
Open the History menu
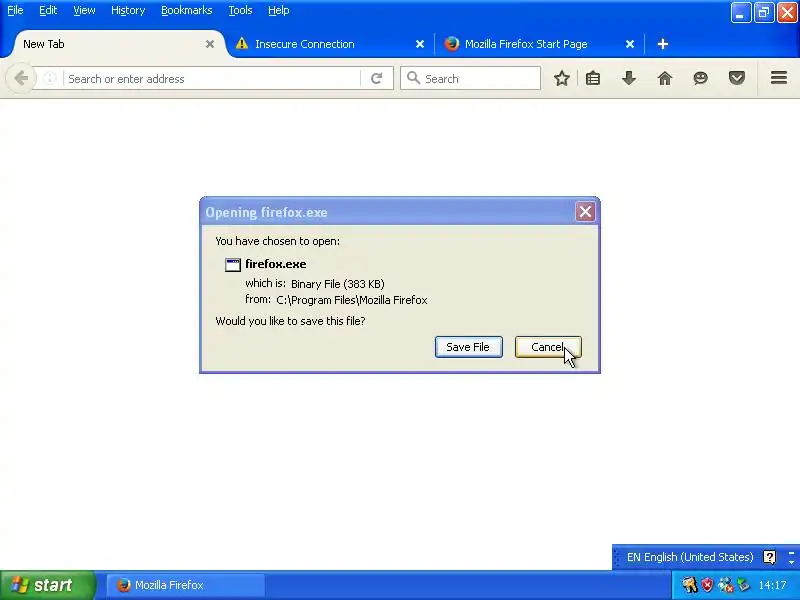coord(128,10)
